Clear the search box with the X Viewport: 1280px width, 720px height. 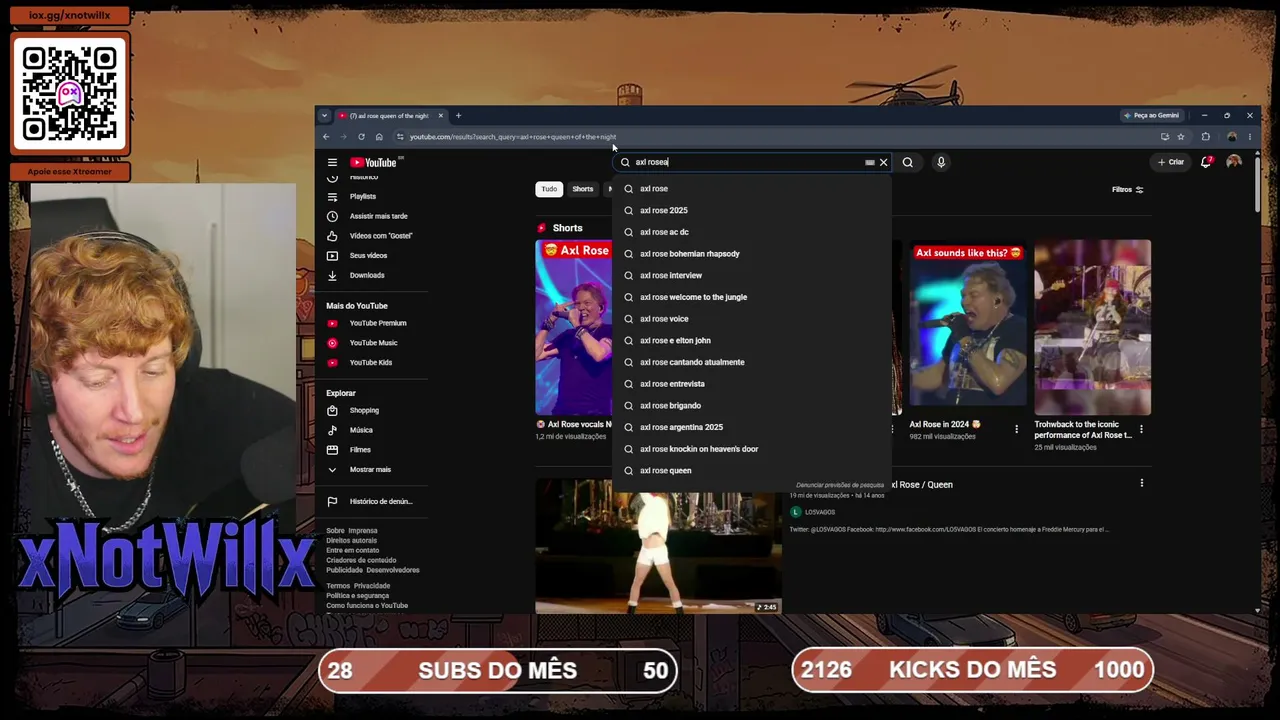tap(883, 162)
